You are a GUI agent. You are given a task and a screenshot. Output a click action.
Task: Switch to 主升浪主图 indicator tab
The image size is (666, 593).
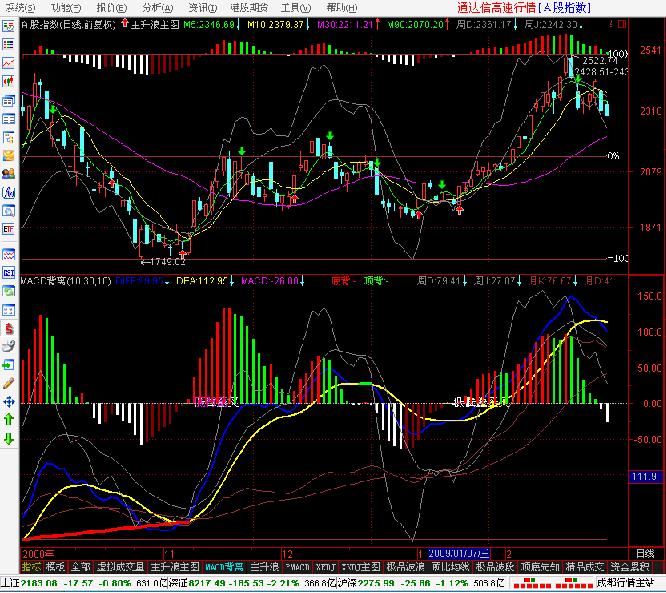coord(175,567)
